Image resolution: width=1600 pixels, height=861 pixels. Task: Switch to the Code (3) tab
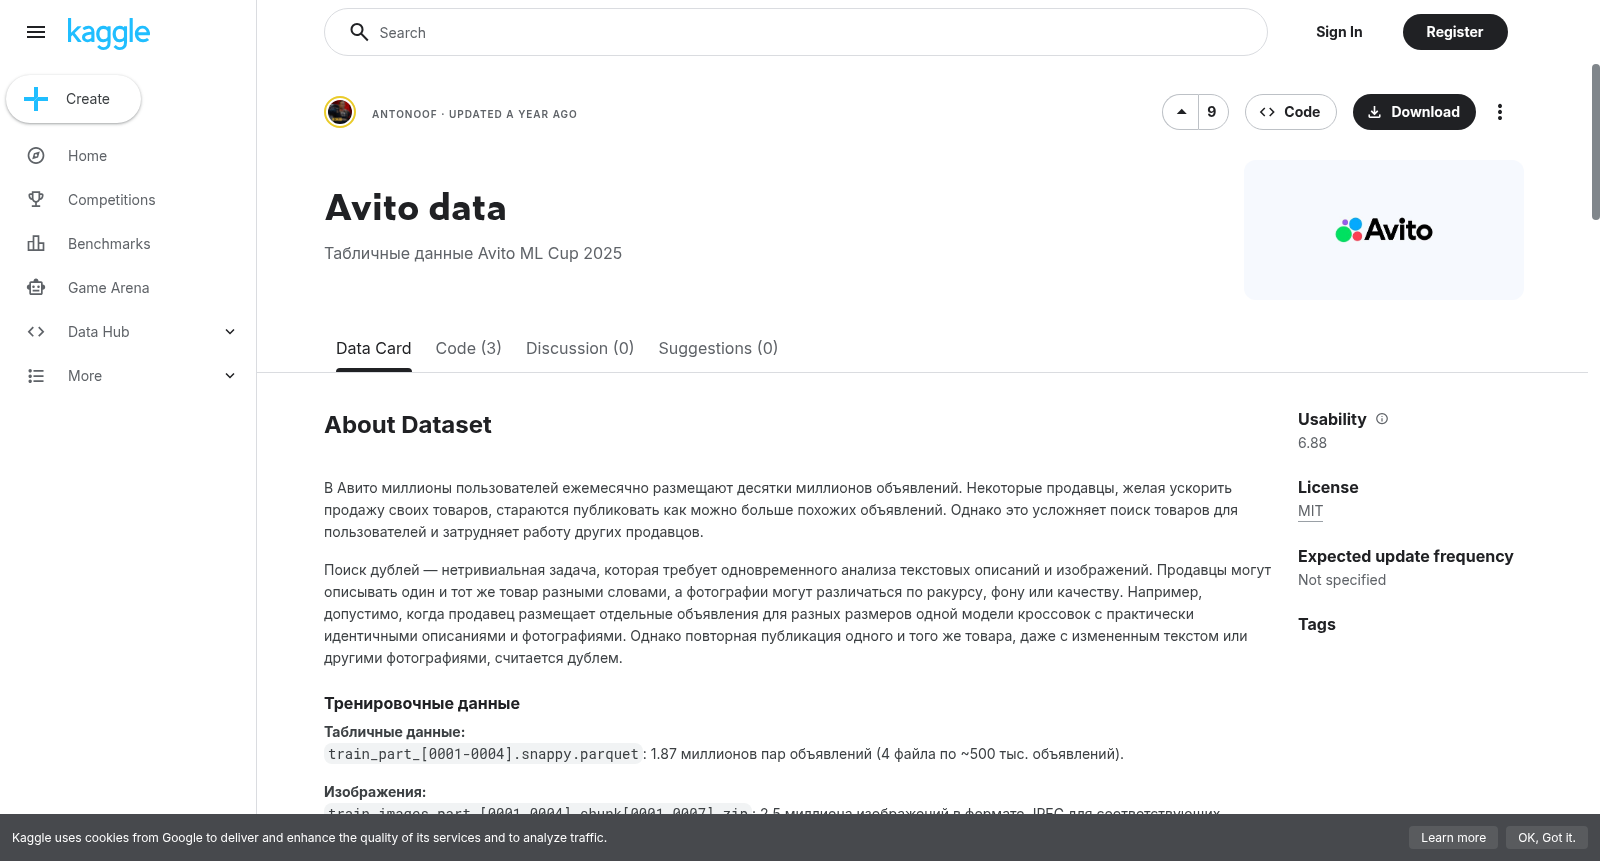click(468, 348)
